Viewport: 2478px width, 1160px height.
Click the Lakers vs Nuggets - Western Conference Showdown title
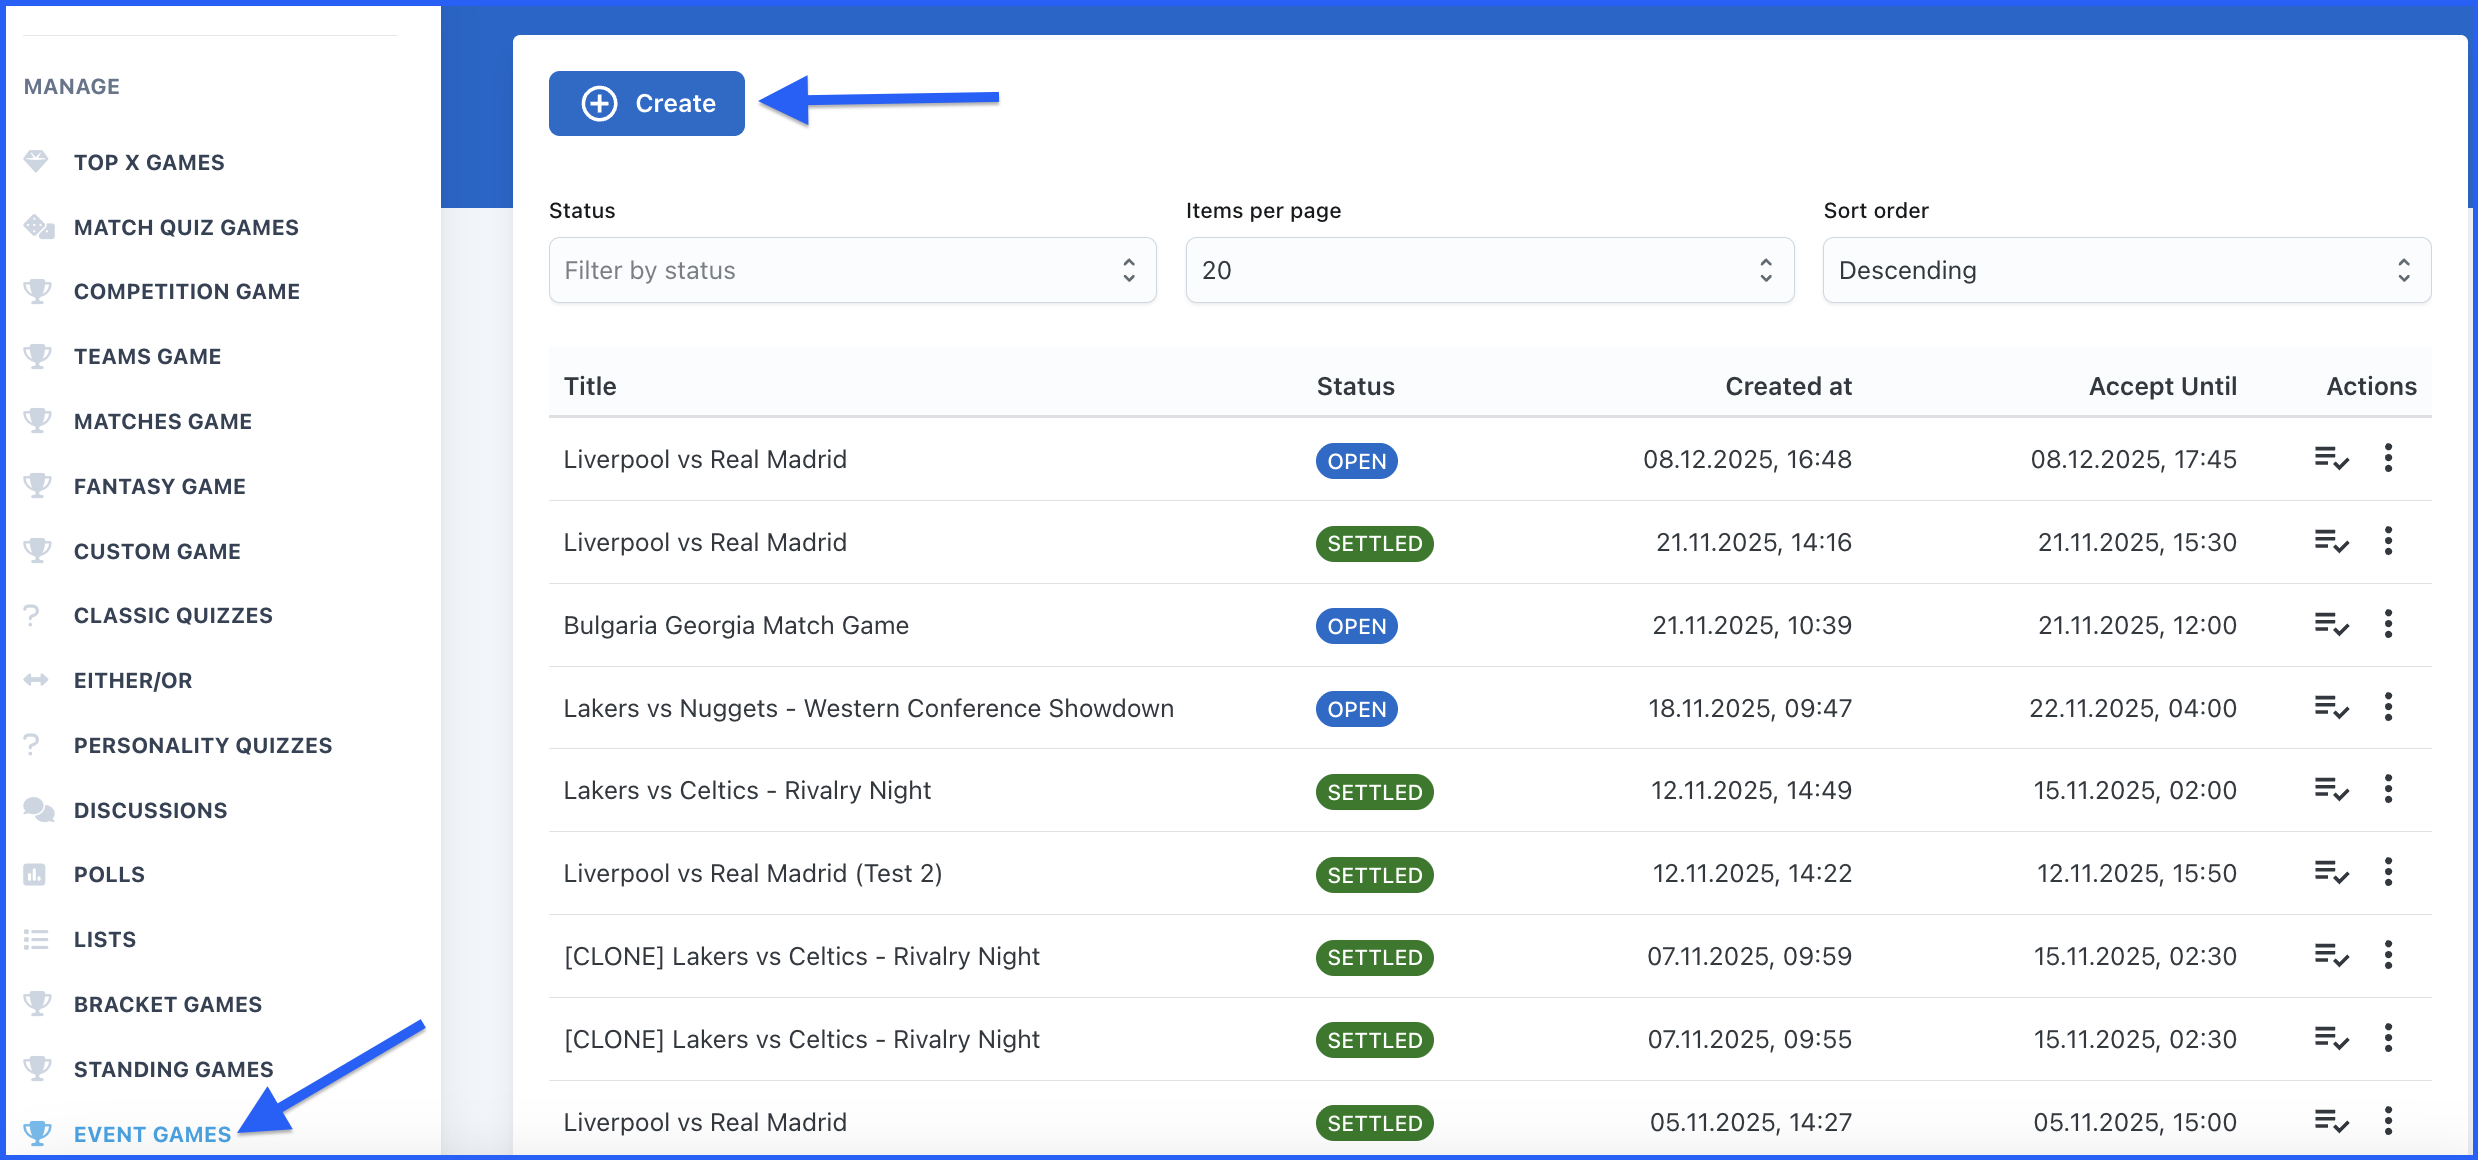point(868,708)
